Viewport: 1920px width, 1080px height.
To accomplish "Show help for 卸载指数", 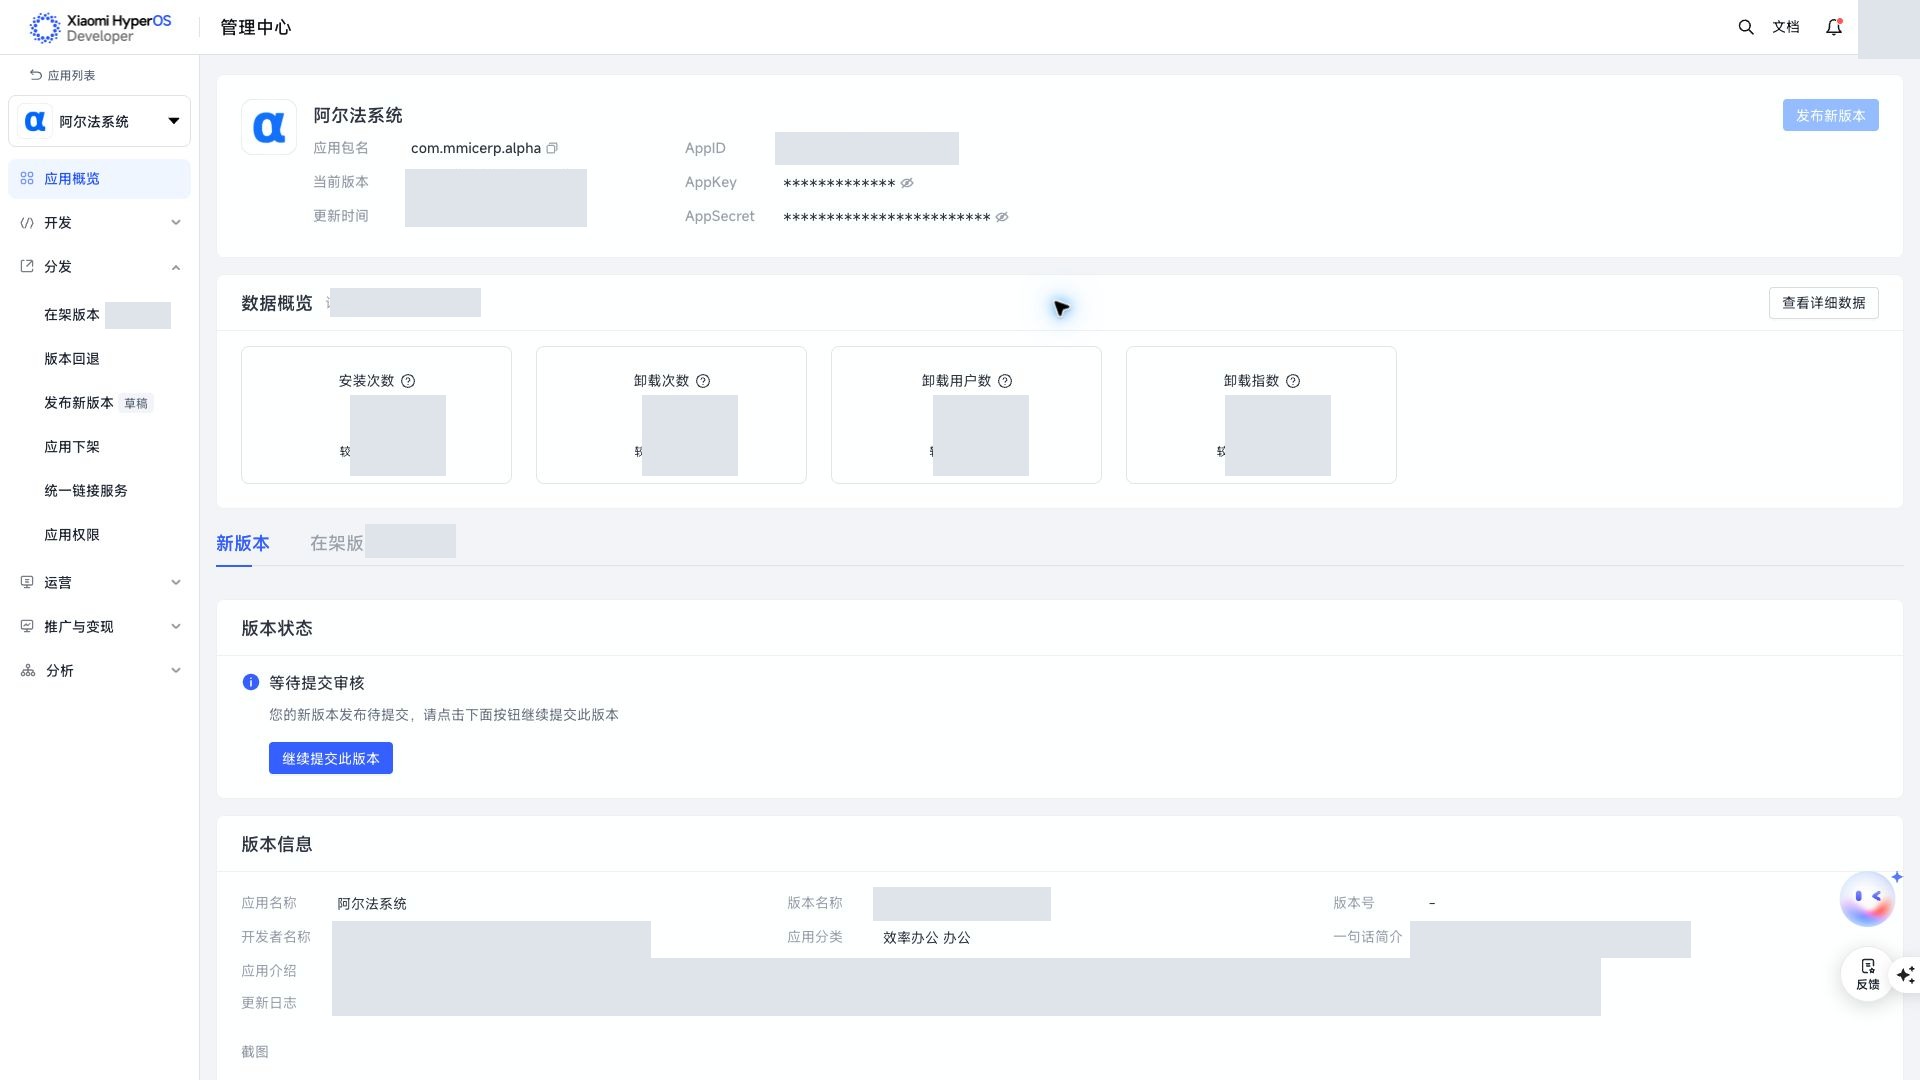I will (x=1293, y=381).
